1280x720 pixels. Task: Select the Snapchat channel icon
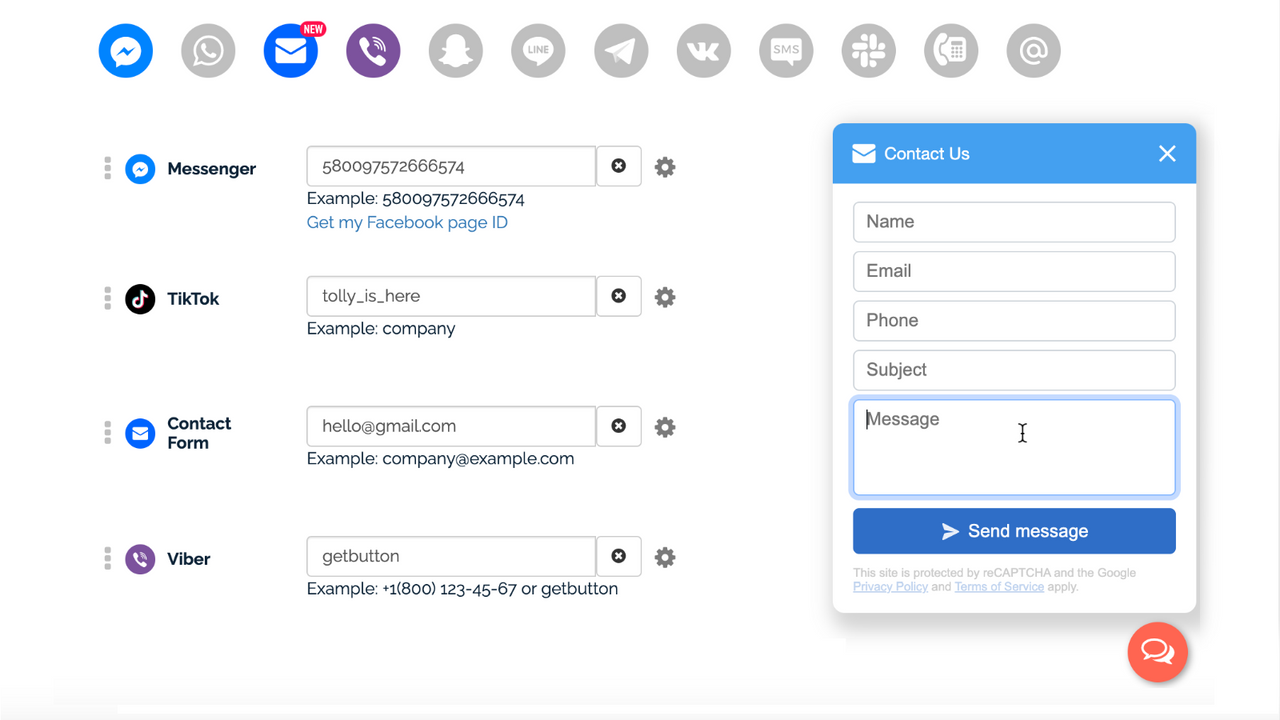click(x=456, y=51)
